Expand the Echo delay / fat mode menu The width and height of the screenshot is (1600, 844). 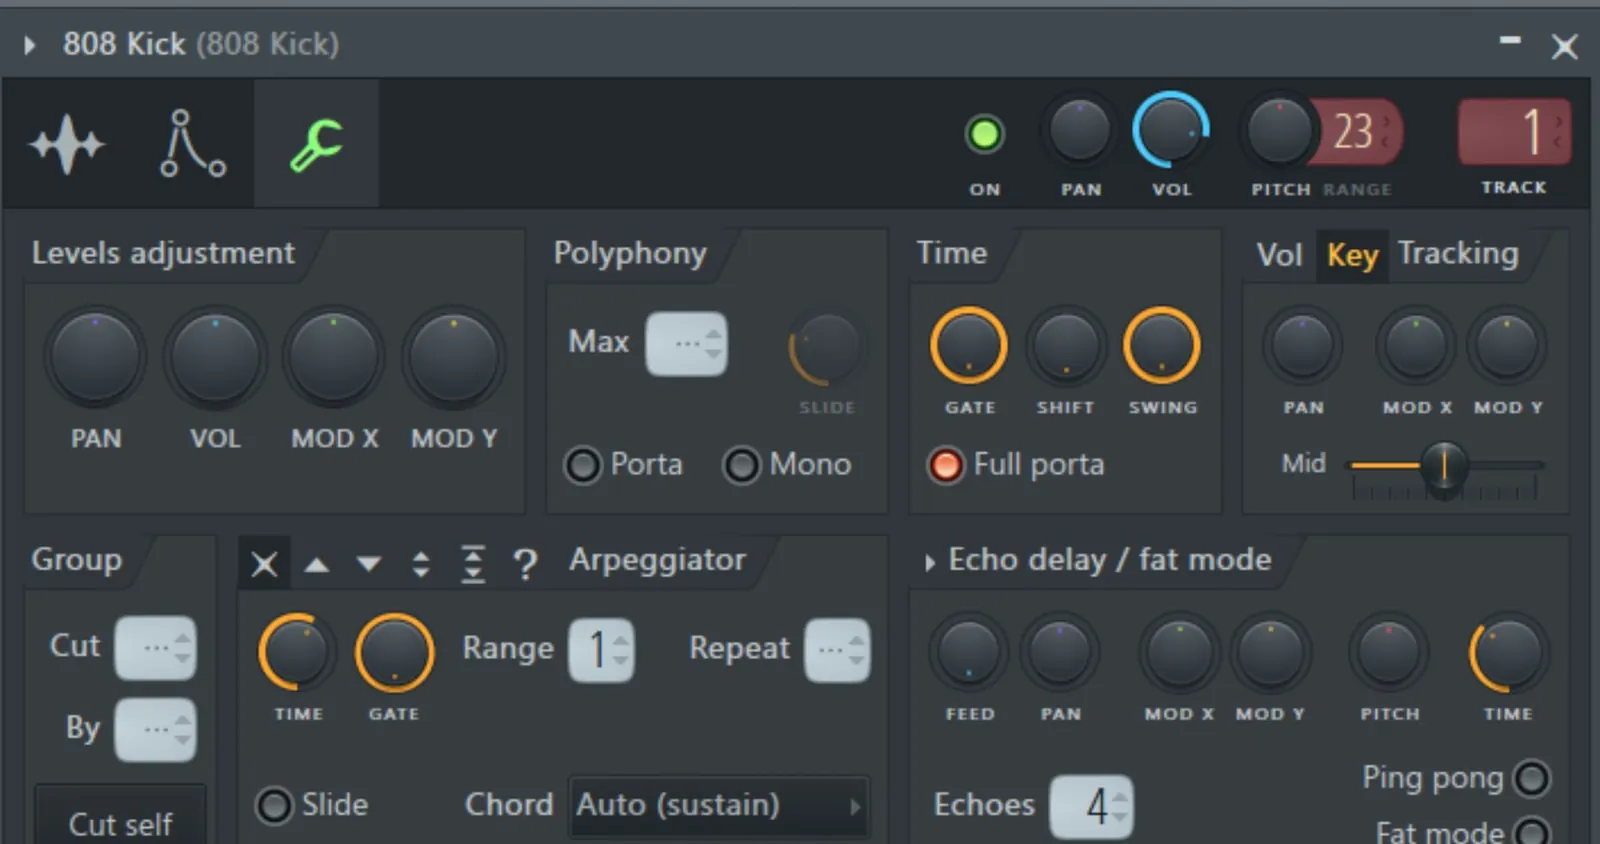930,562
